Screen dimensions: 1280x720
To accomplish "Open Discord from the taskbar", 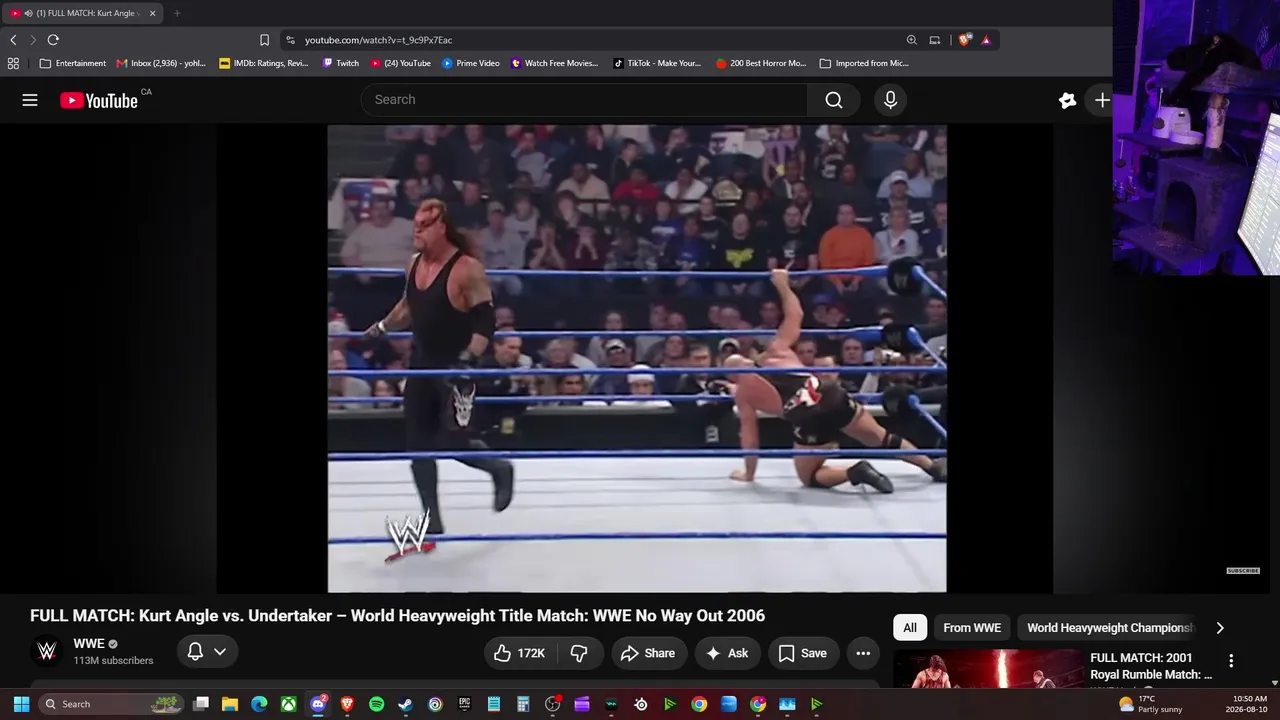I will click(x=318, y=704).
